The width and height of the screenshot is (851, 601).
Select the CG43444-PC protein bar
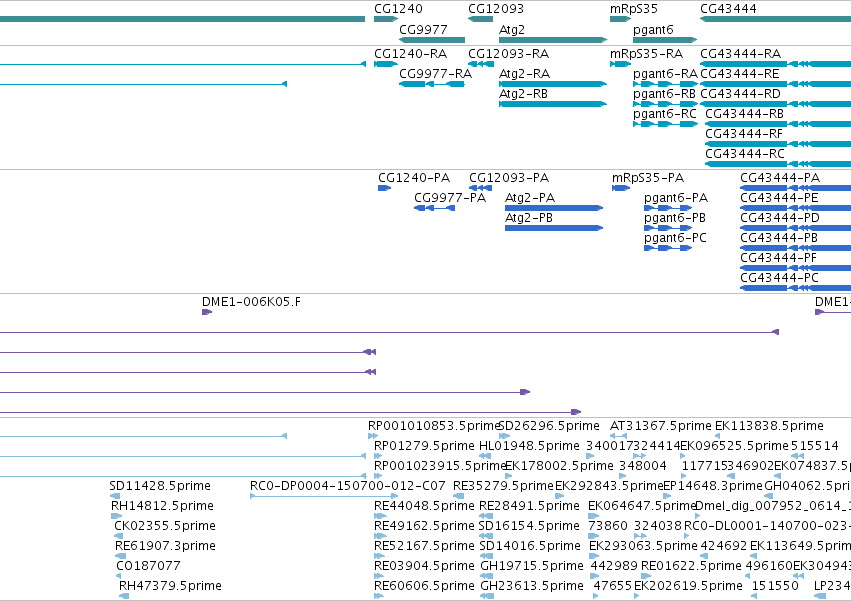pos(796,288)
